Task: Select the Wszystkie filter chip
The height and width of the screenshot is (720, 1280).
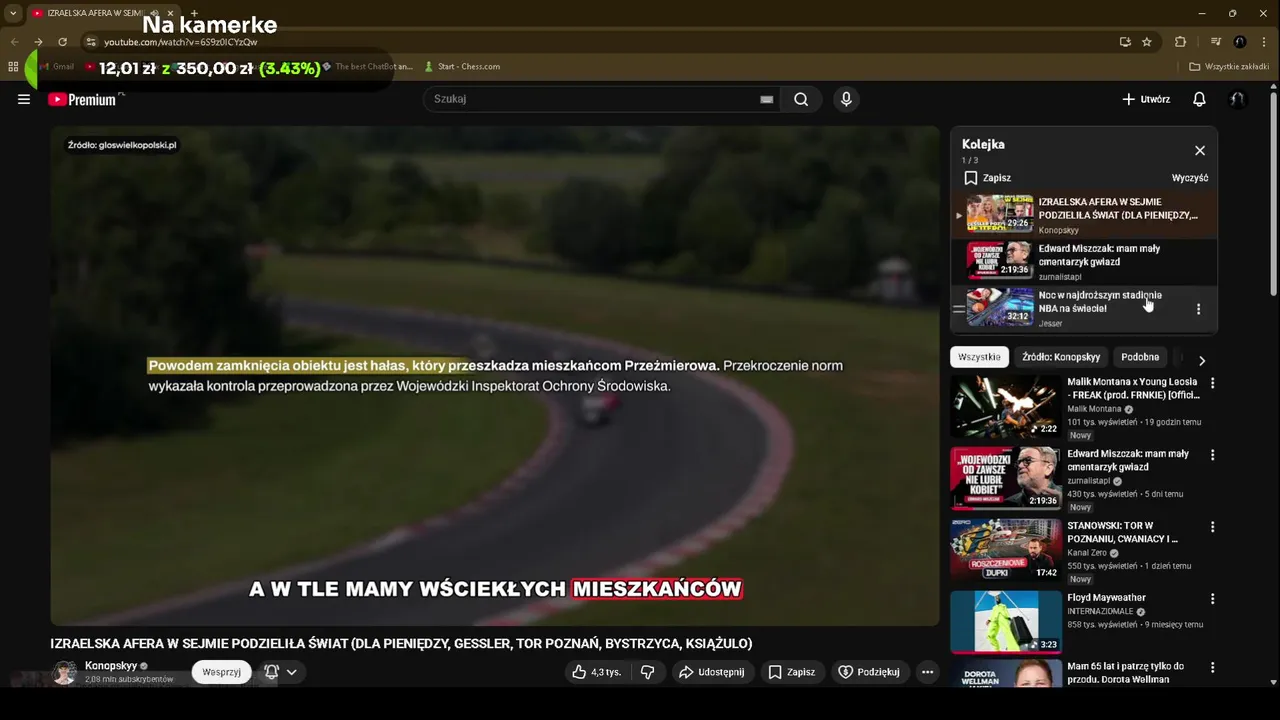Action: [x=979, y=357]
